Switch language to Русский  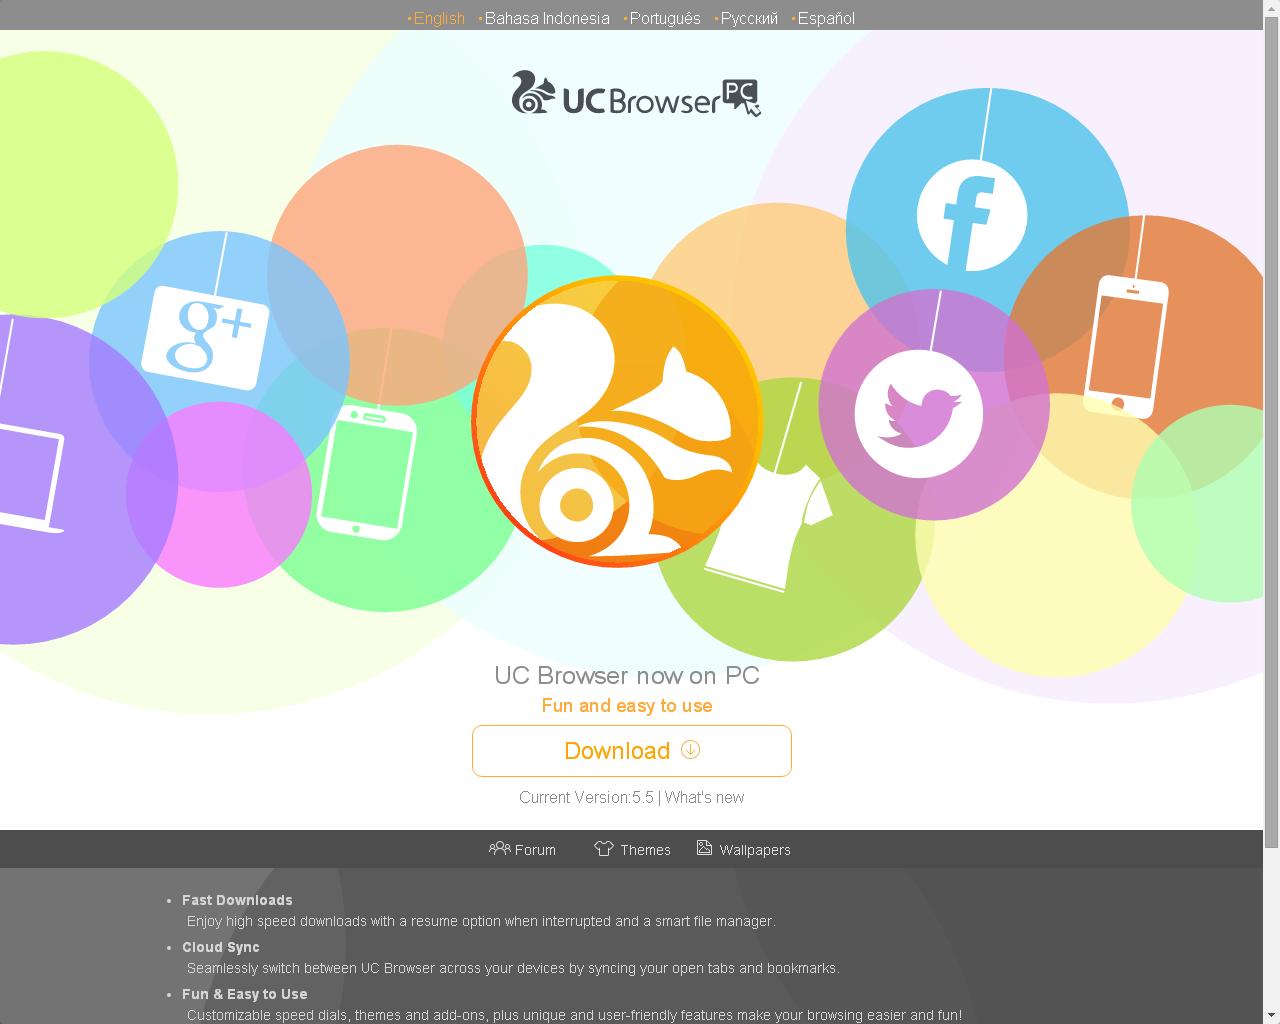click(x=749, y=18)
